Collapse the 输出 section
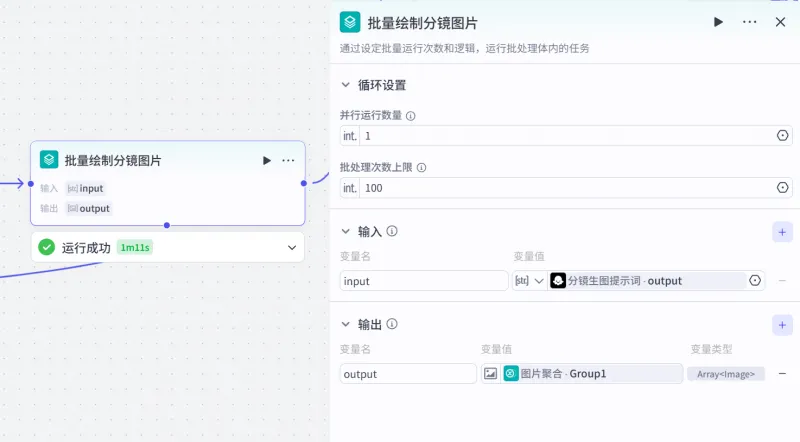 pyautogui.click(x=345, y=324)
